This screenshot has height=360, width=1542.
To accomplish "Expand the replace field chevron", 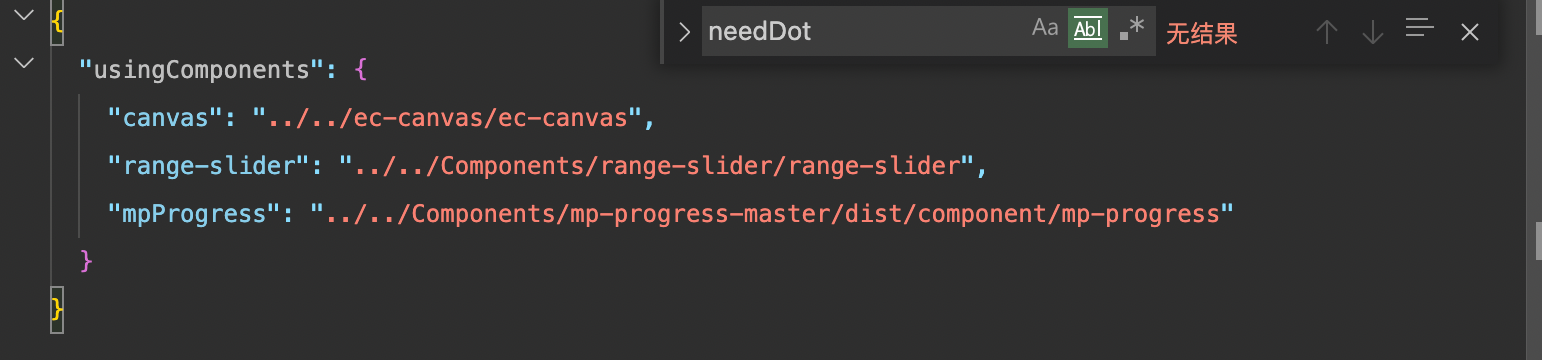I will point(684,32).
